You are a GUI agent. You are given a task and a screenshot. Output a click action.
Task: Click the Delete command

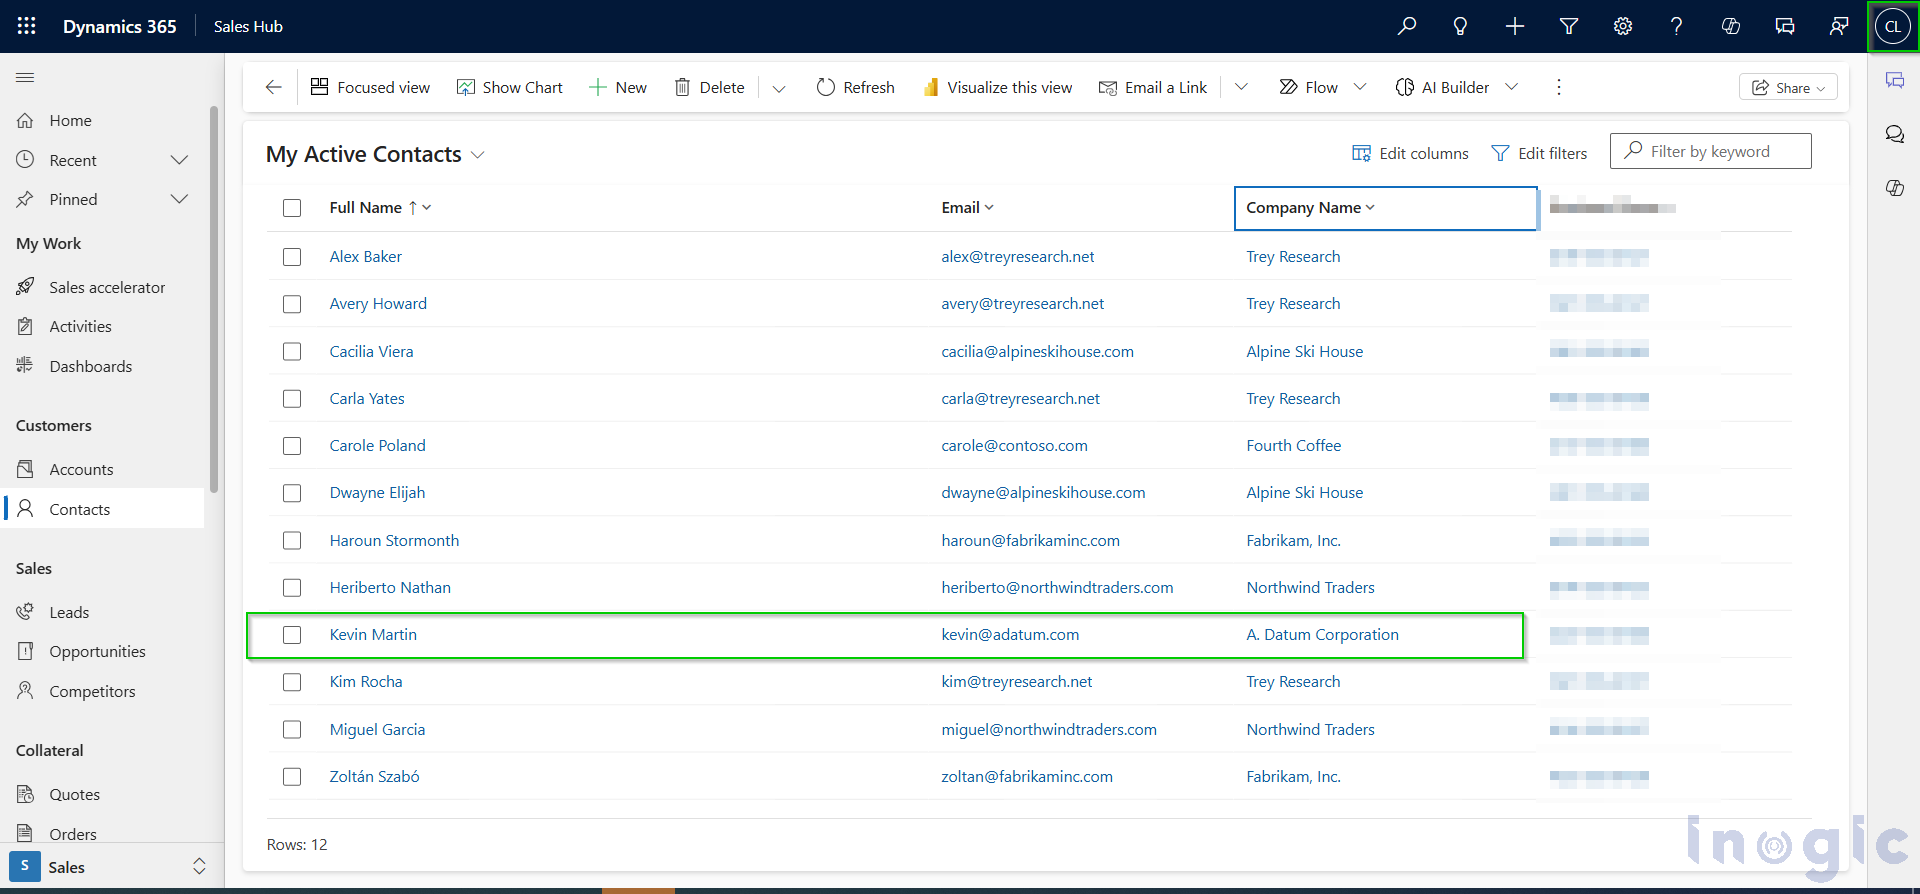coord(710,87)
